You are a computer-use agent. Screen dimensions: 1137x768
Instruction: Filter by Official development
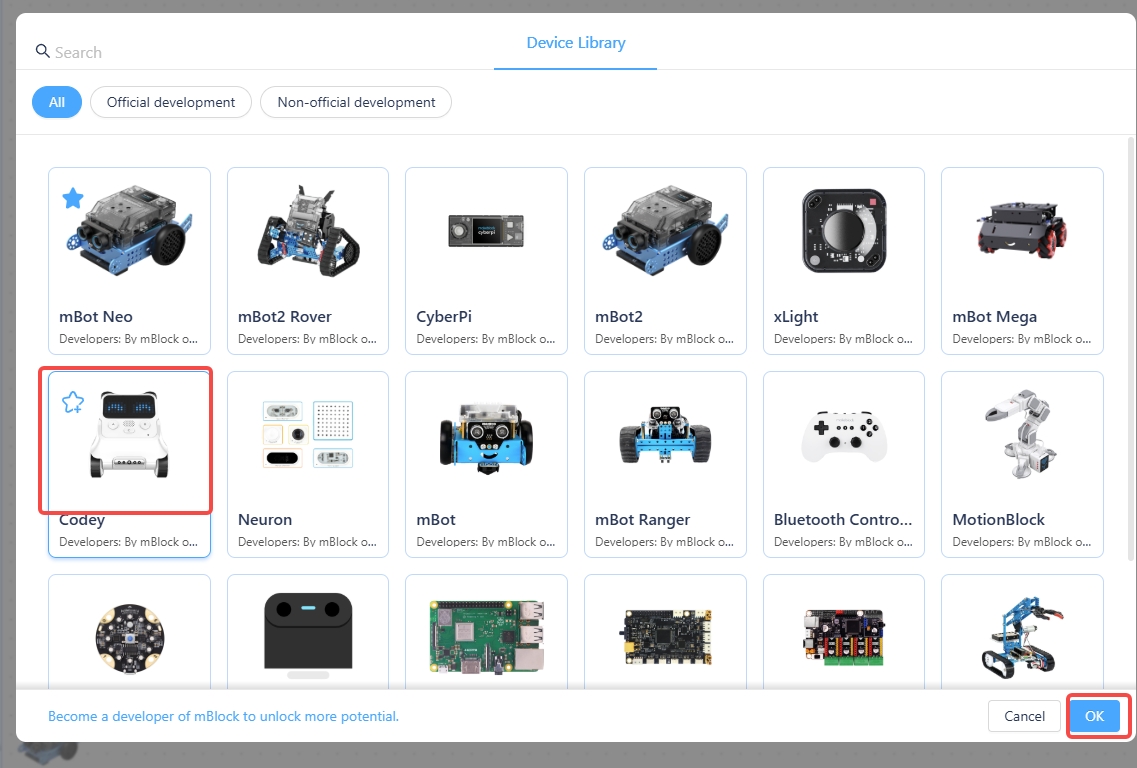(x=171, y=102)
